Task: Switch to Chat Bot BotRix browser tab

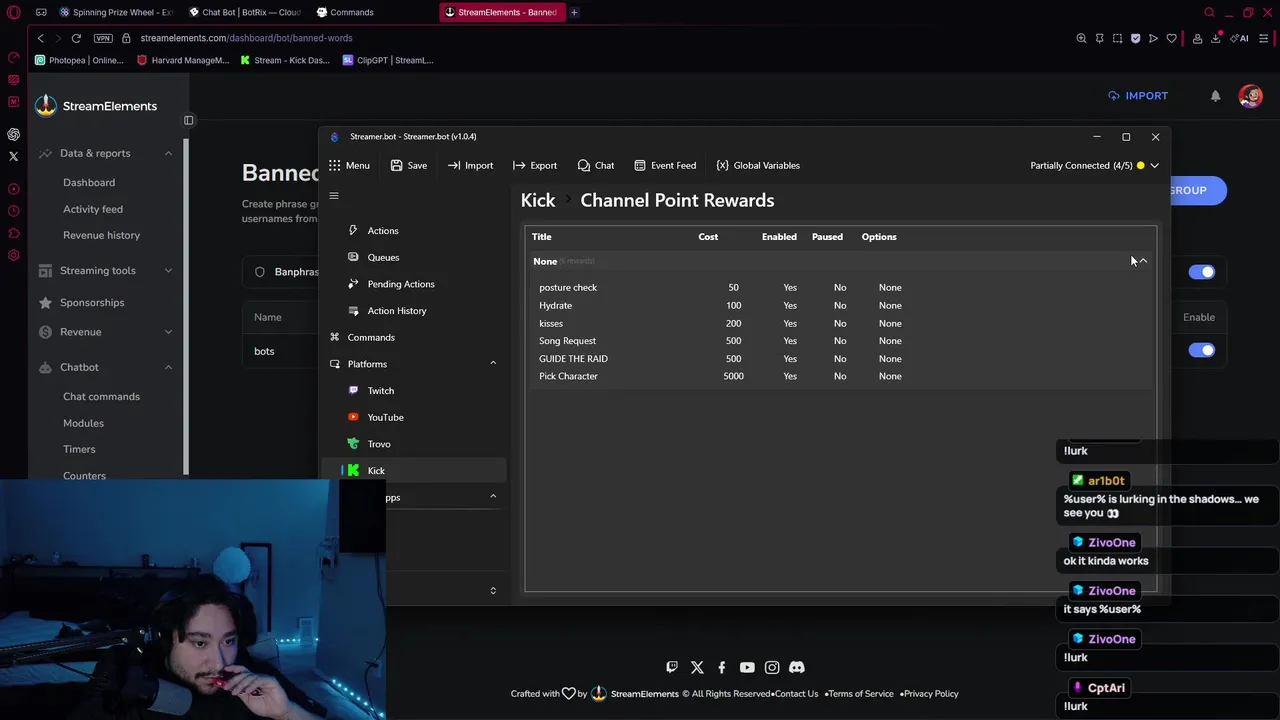Action: point(245,12)
